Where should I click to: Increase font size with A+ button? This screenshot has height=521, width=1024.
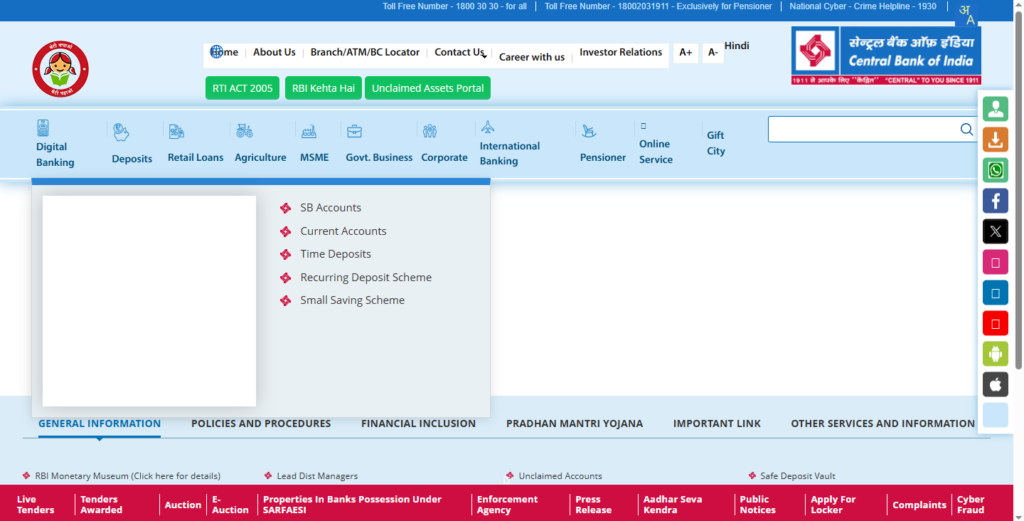[x=686, y=53]
